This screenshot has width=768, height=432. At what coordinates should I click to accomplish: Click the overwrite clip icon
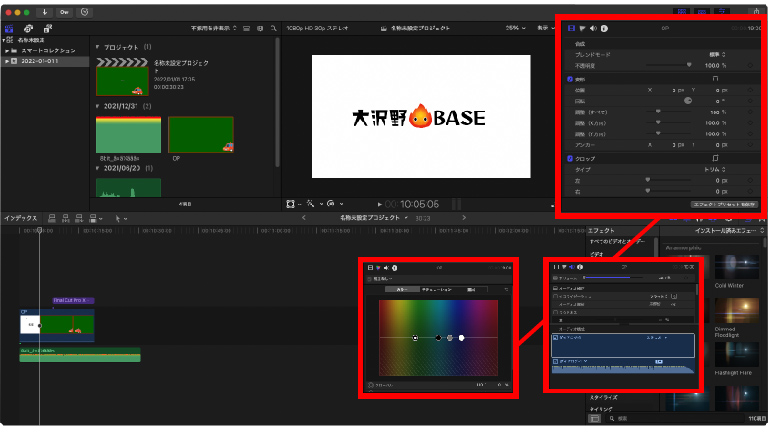coord(93,218)
